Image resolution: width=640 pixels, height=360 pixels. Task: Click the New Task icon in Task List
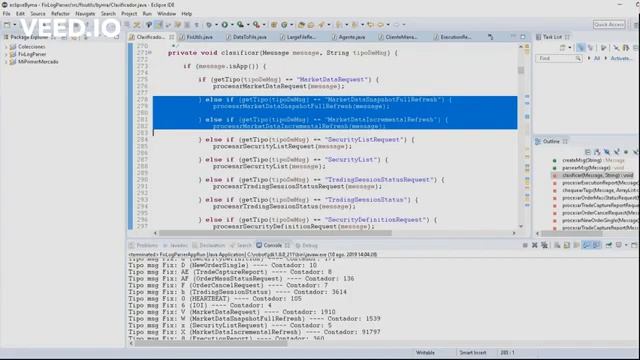[563, 48]
